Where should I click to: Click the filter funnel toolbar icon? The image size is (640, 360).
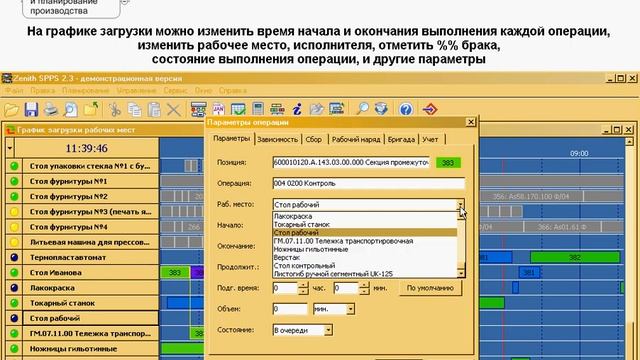(381, 109)
